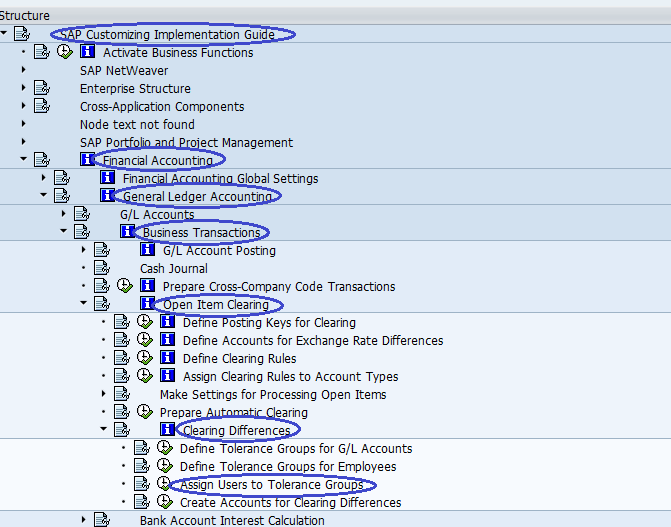Image resolution: width=671 pixels, height=527 pixels.
Task: Execute Define Tolerance Groups for Employees
Action: pos(165,465)
